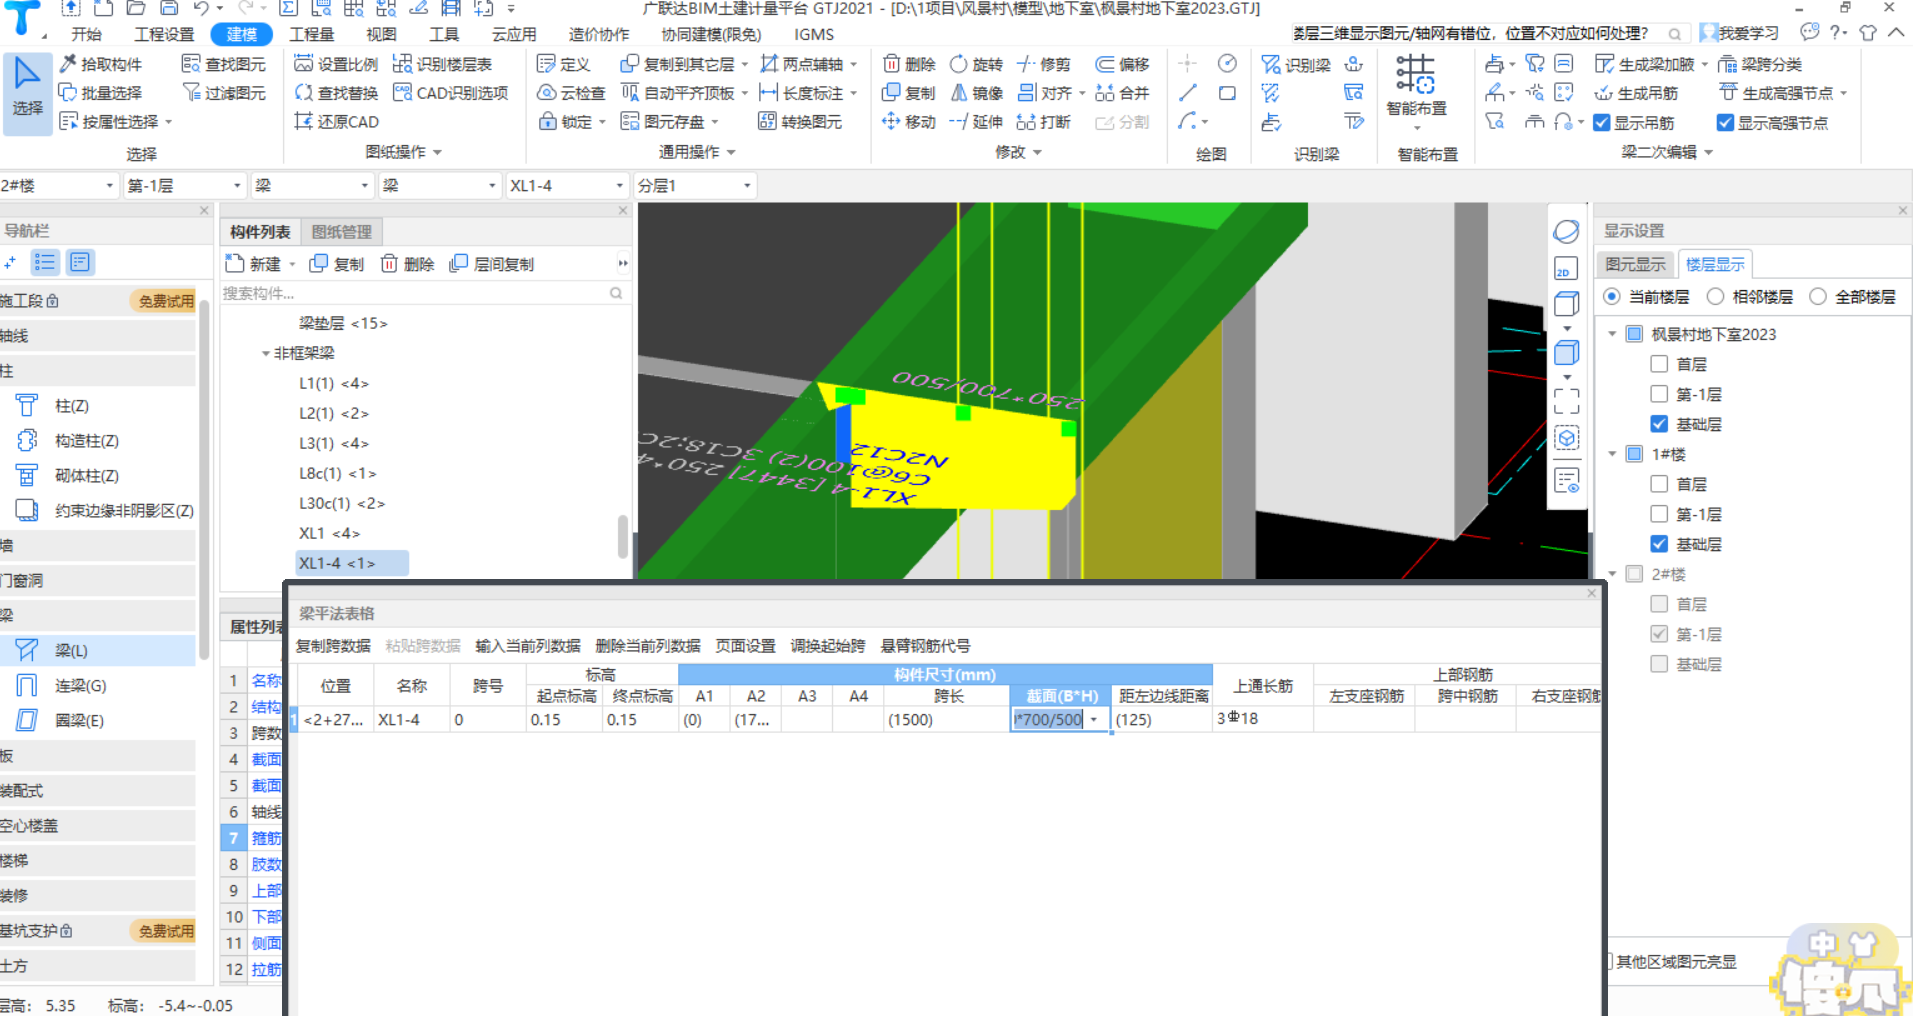The height and width of the screenshot is (1016, 1913).
Task: Click 查找替换 find and replace
Action: (337, 93)
